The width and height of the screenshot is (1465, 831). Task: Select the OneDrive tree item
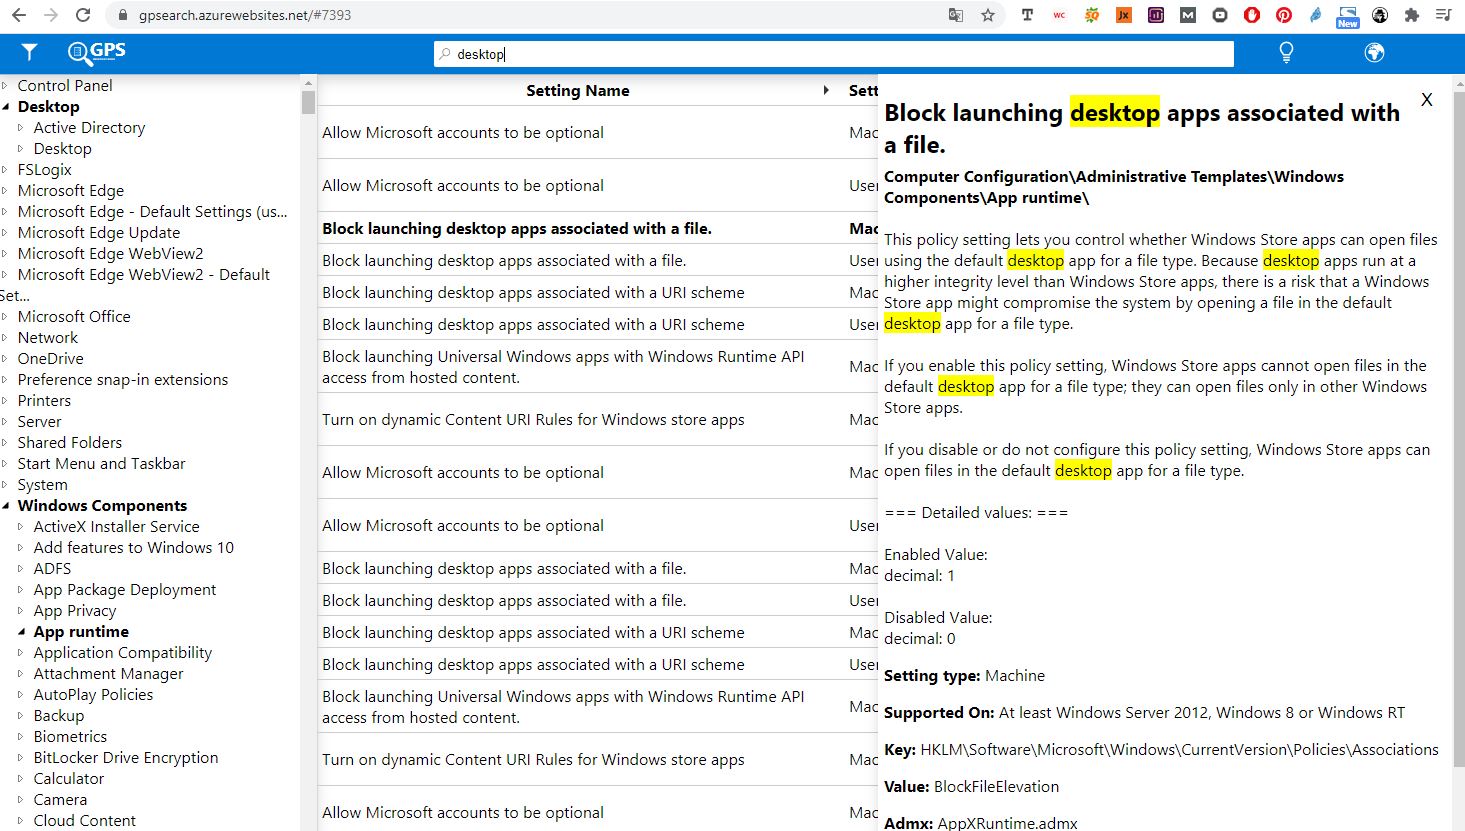tap(51, 359)
